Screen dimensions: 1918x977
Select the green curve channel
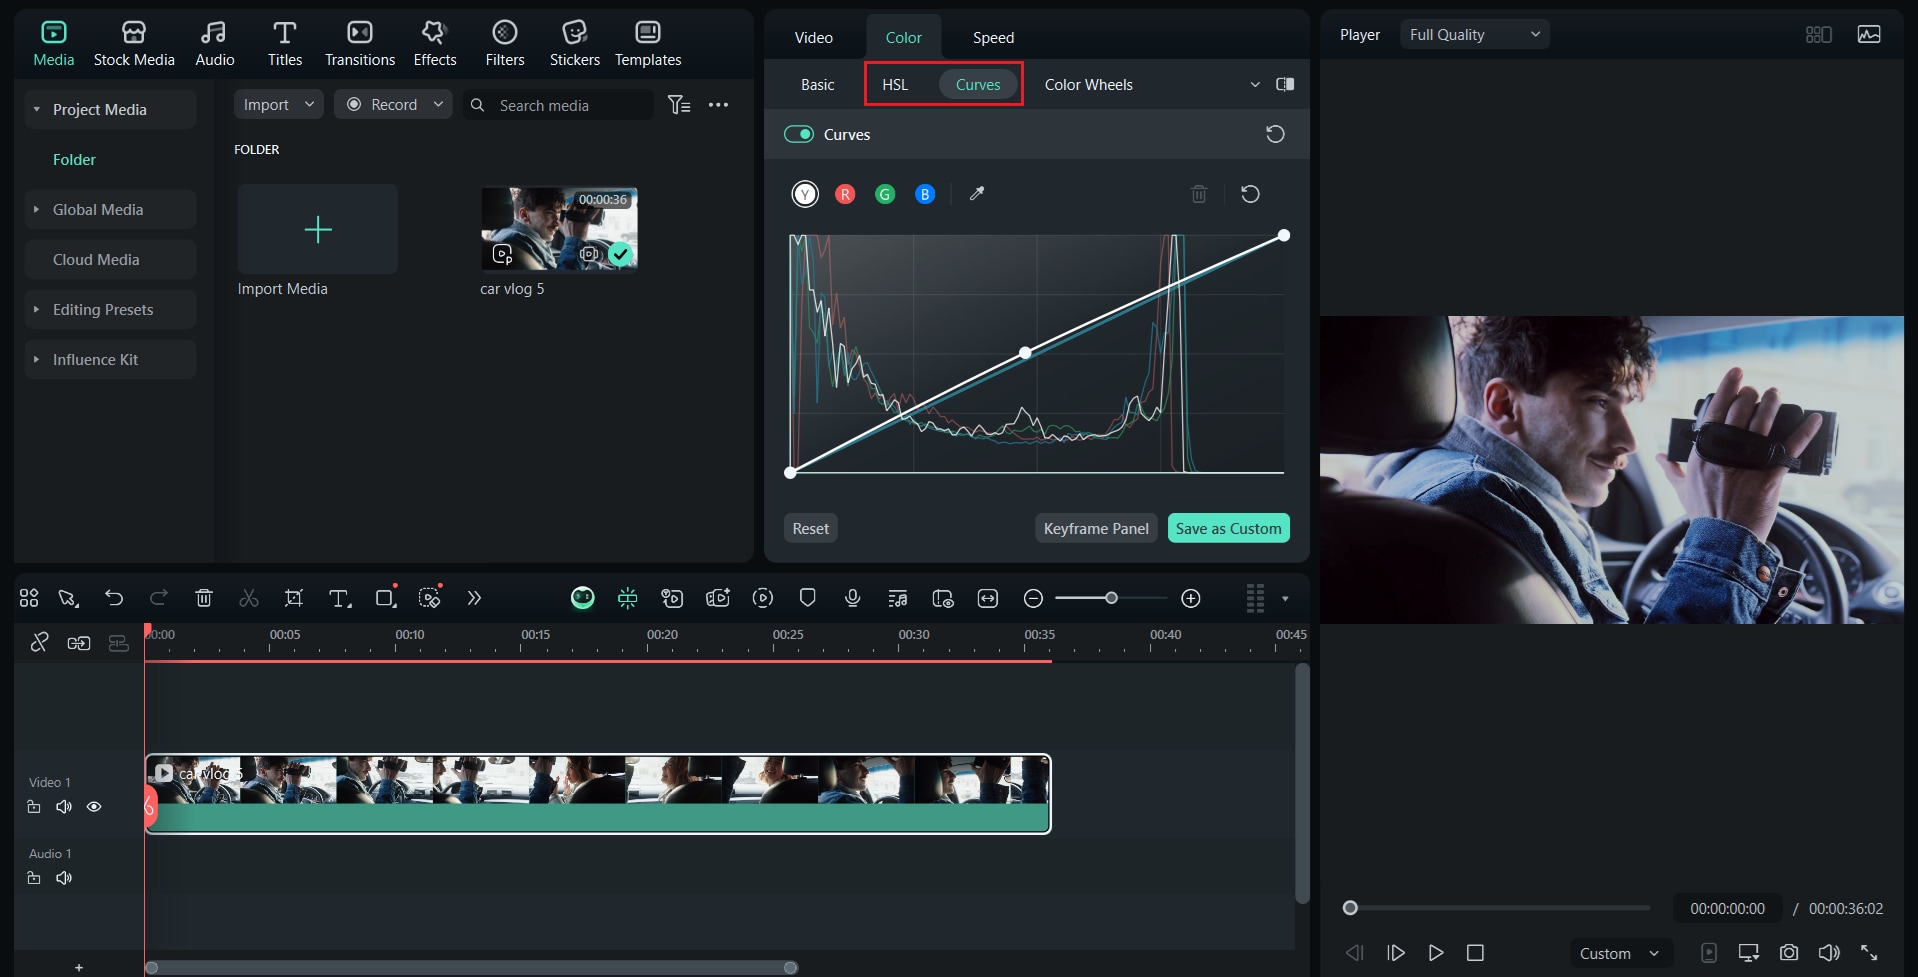[885, 194]
